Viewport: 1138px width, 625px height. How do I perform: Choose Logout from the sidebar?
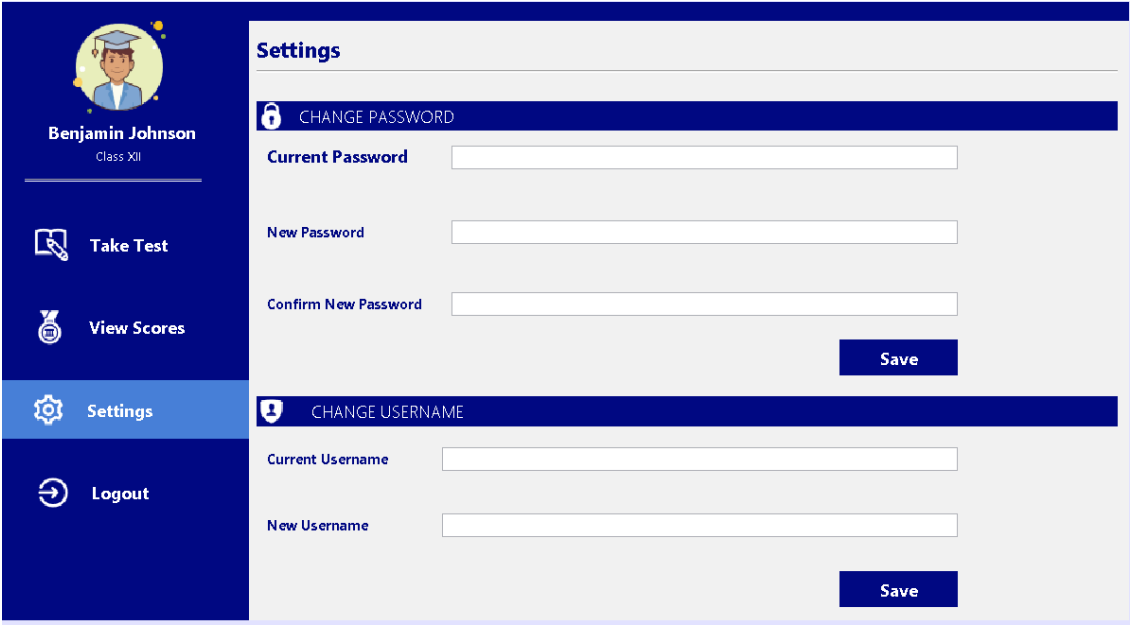[x=125, y=493]
